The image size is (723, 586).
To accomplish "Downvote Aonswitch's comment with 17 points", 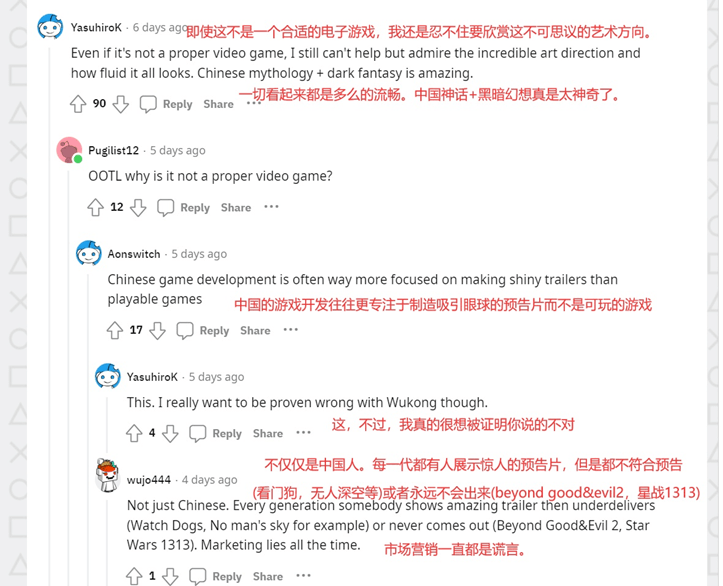I will point(157,331).
